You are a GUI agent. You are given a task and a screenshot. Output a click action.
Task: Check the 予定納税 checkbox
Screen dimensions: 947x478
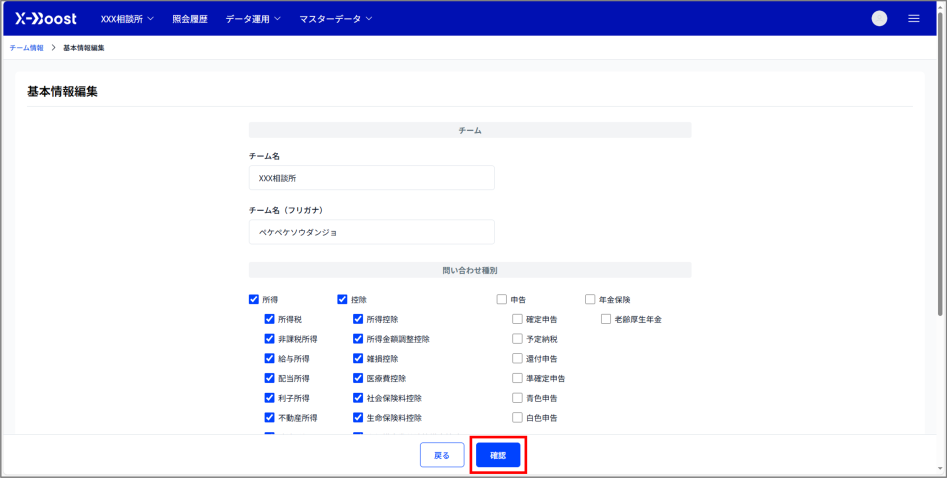pos(517,339)
